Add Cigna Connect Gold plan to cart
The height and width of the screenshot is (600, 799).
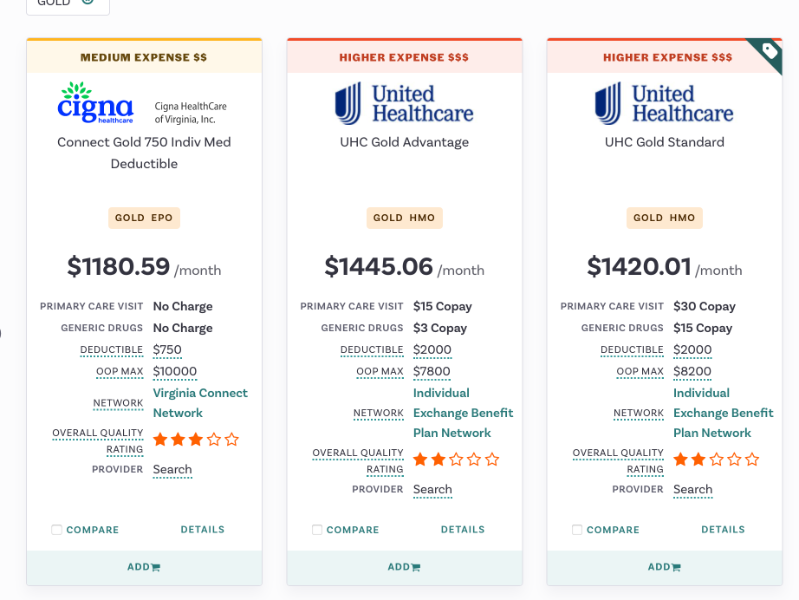144,567
